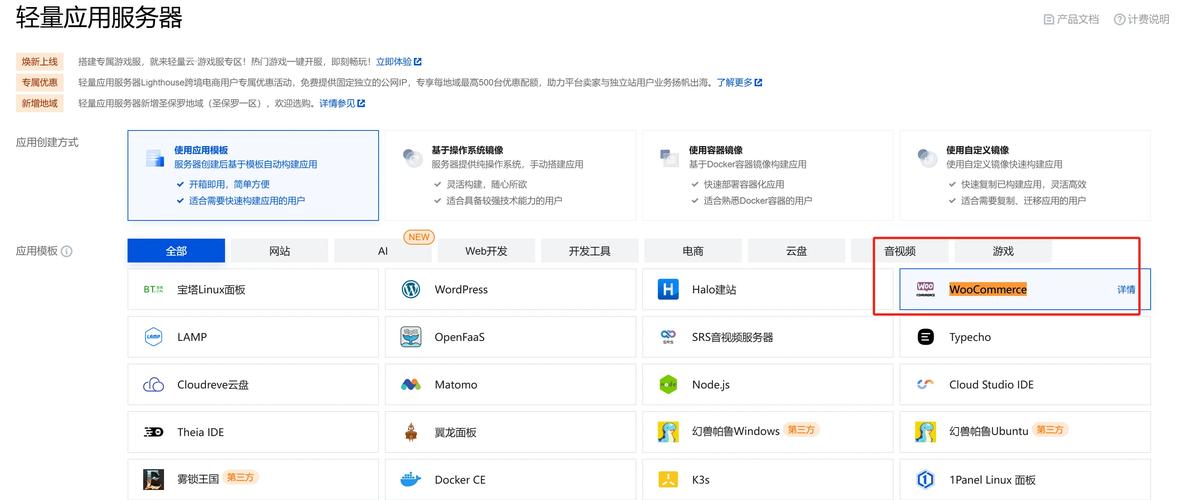Choose the 使用自定义镜像 creation option

[1025, 175]
